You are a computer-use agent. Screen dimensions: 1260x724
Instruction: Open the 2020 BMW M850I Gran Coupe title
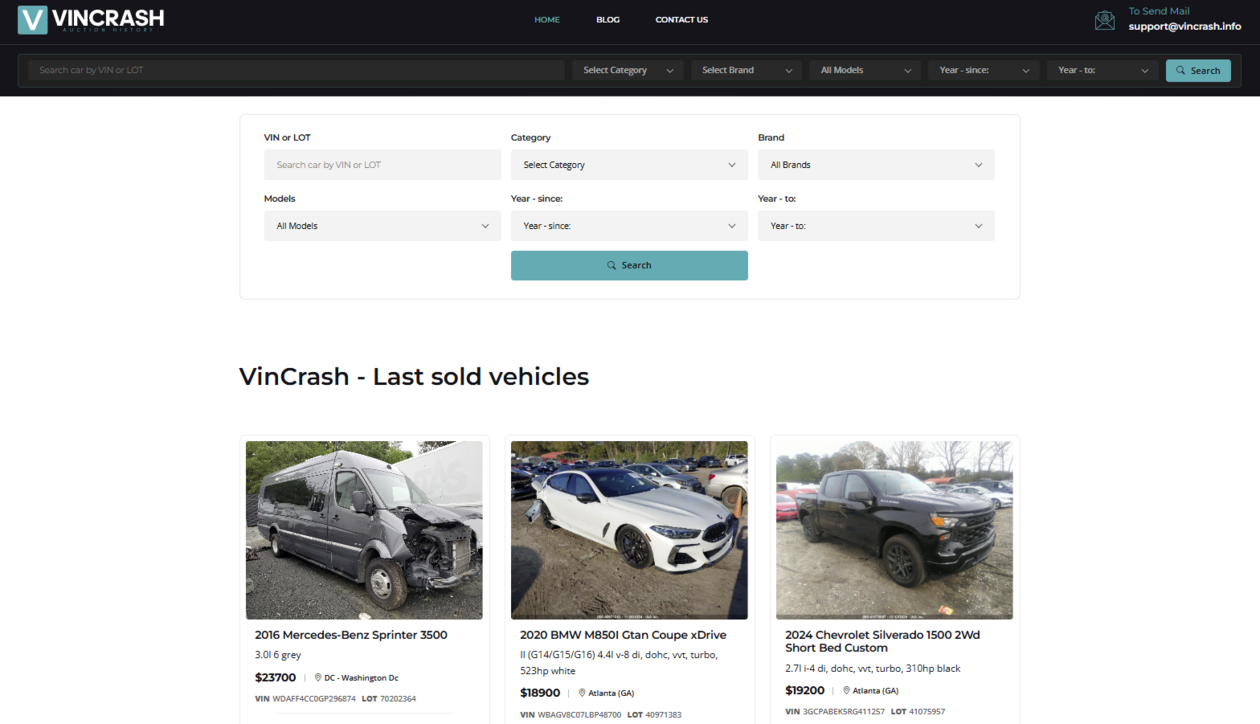pyautogui.click(x=623, y=635)
